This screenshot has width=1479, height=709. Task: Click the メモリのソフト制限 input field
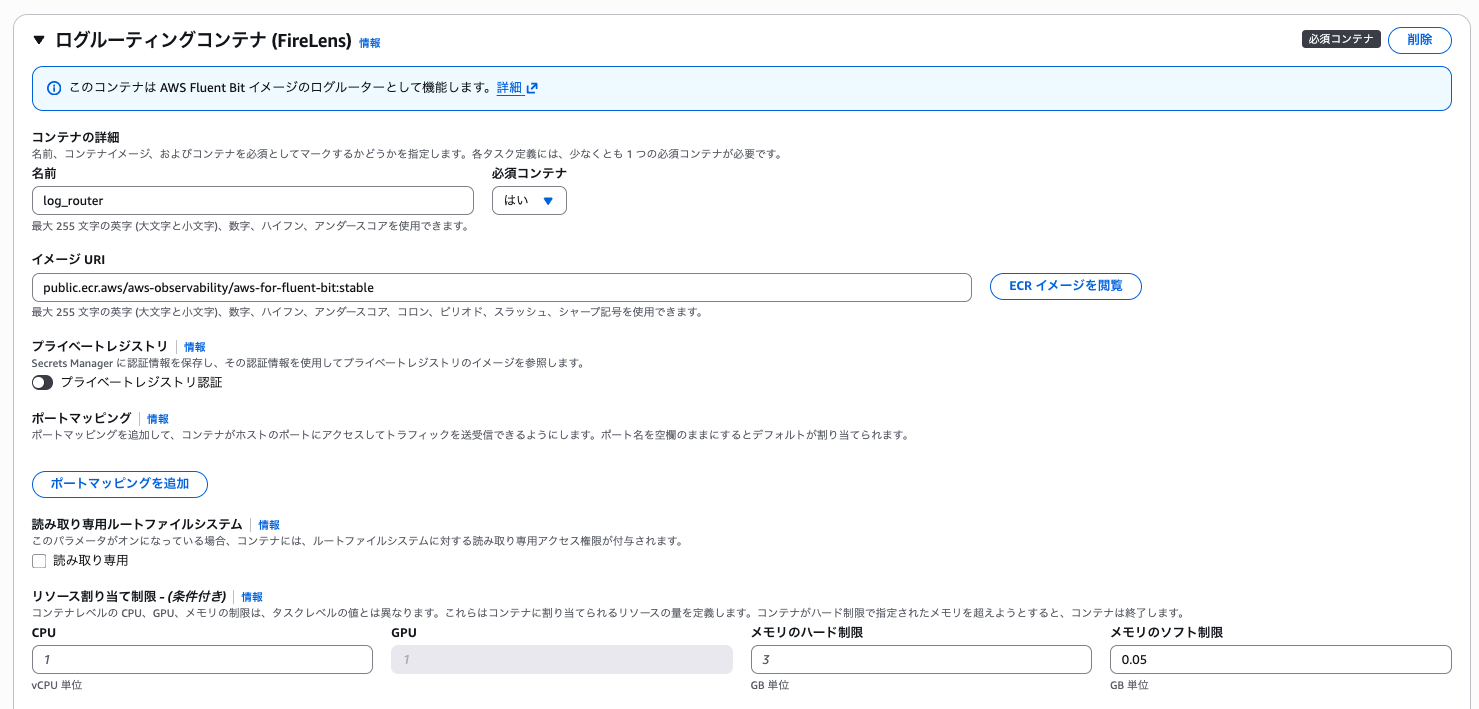[x=1280, y=659]
